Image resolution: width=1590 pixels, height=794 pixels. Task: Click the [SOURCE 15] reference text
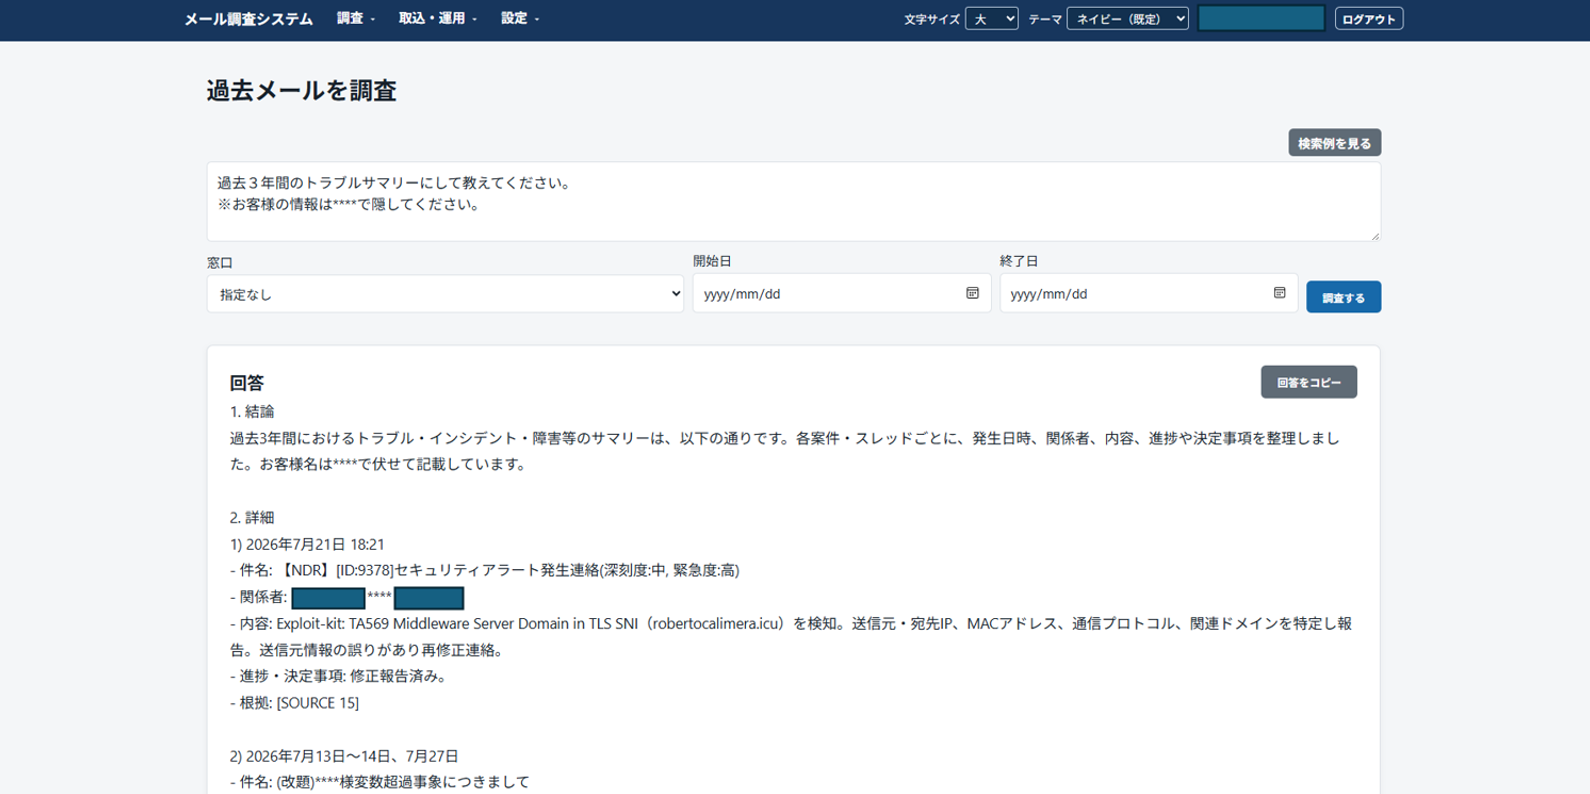(317, 703)
